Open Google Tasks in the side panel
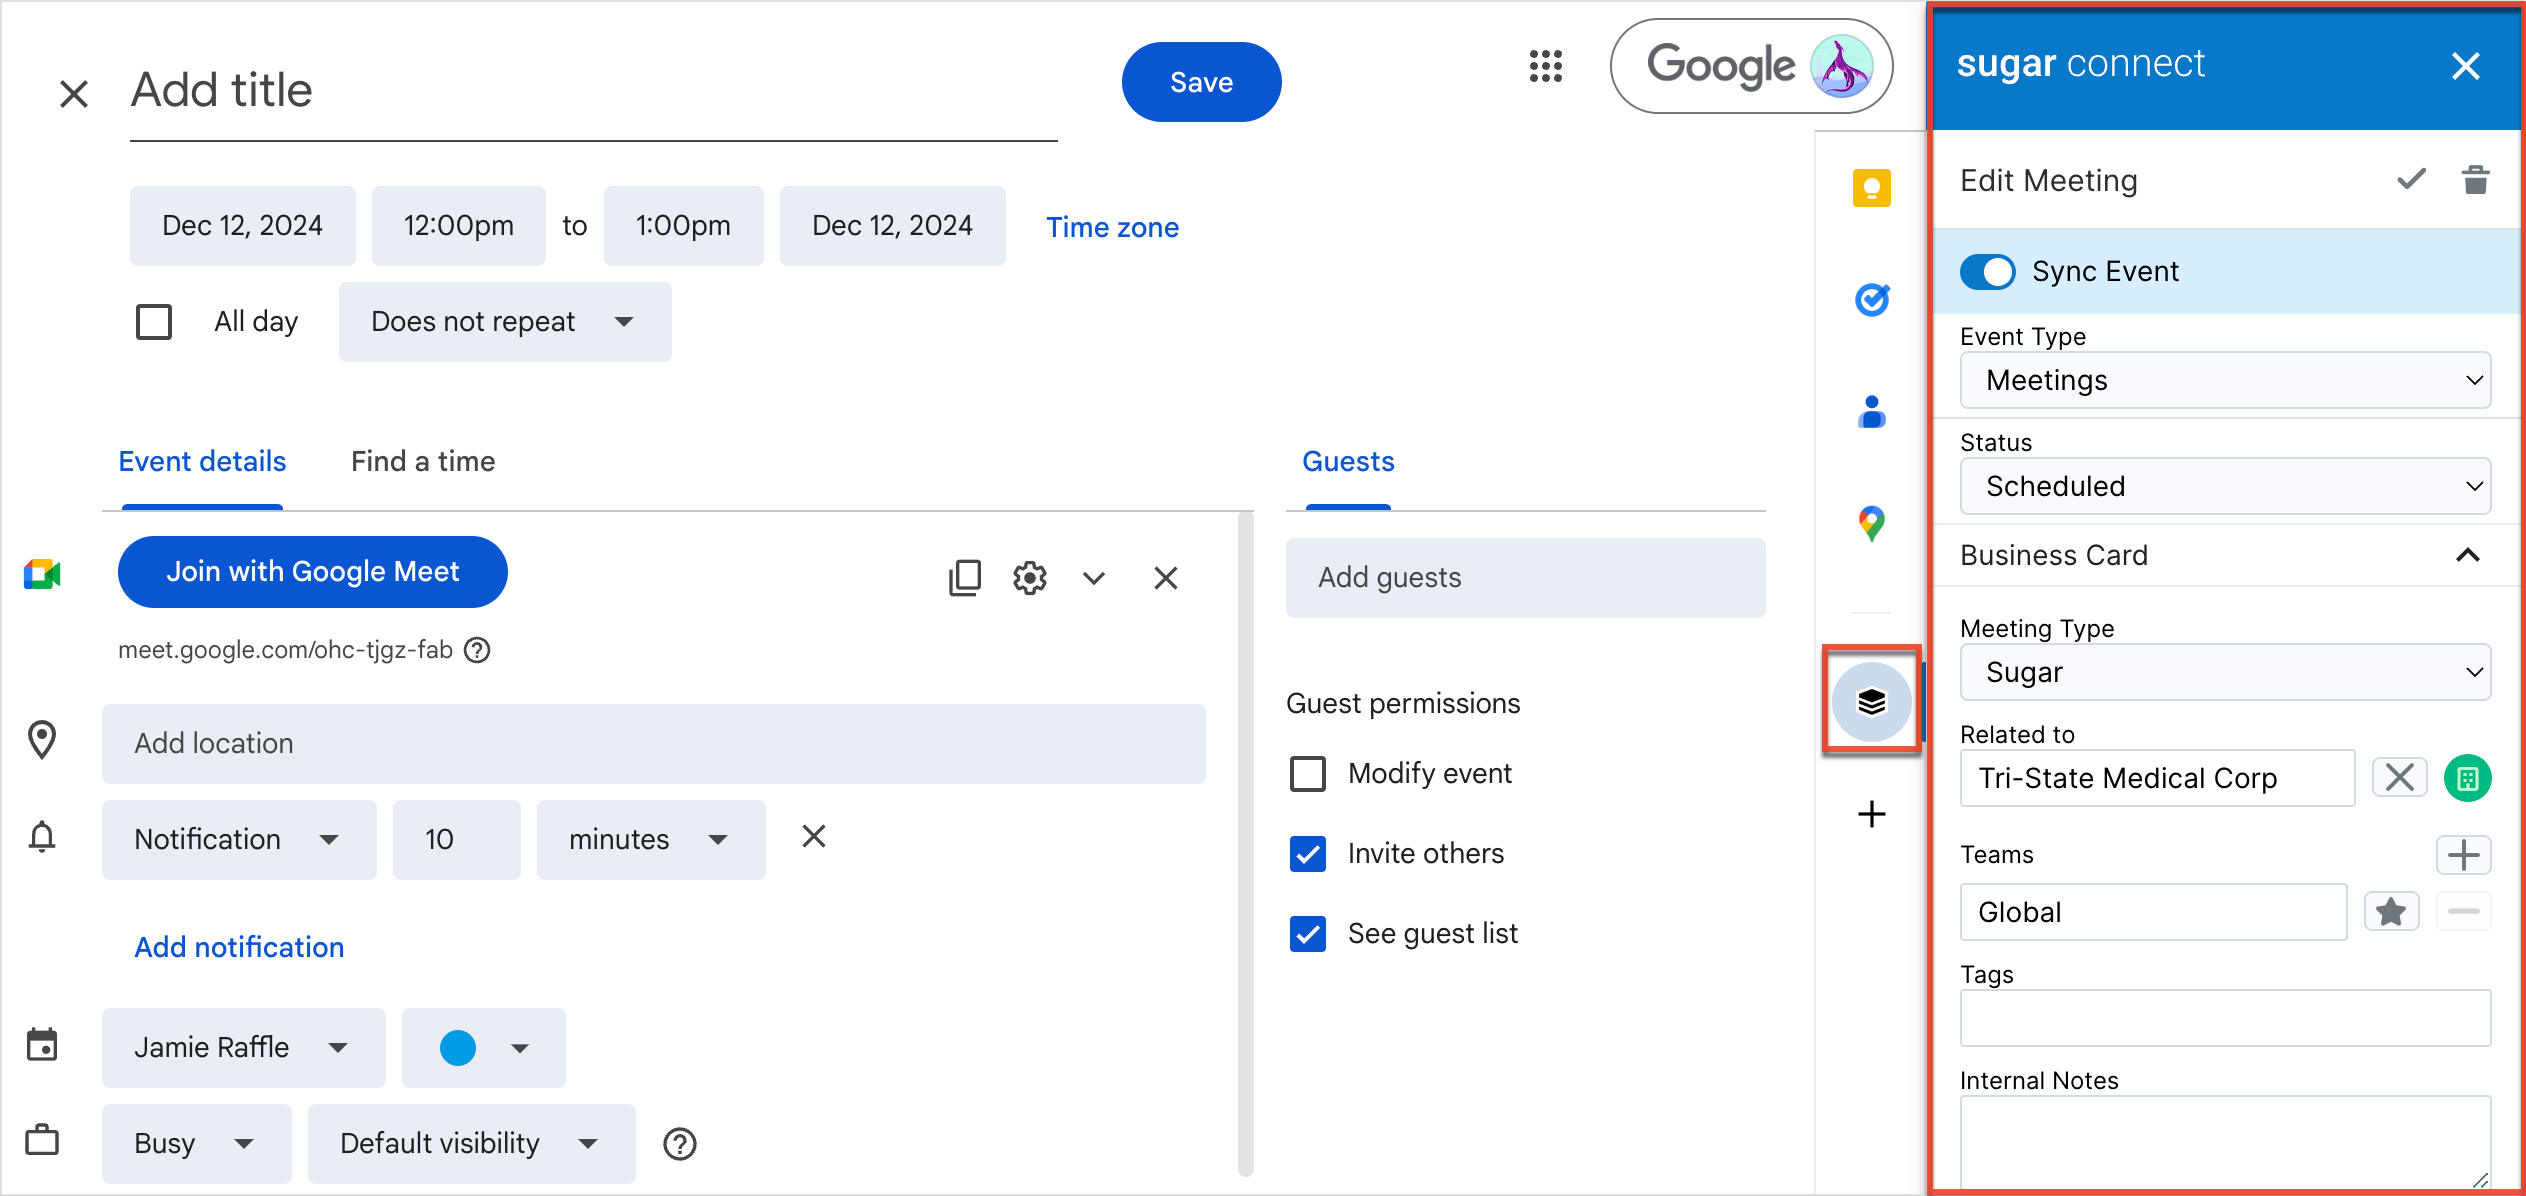This screenshot has height=1196, width=2526. click(1871, 299)
